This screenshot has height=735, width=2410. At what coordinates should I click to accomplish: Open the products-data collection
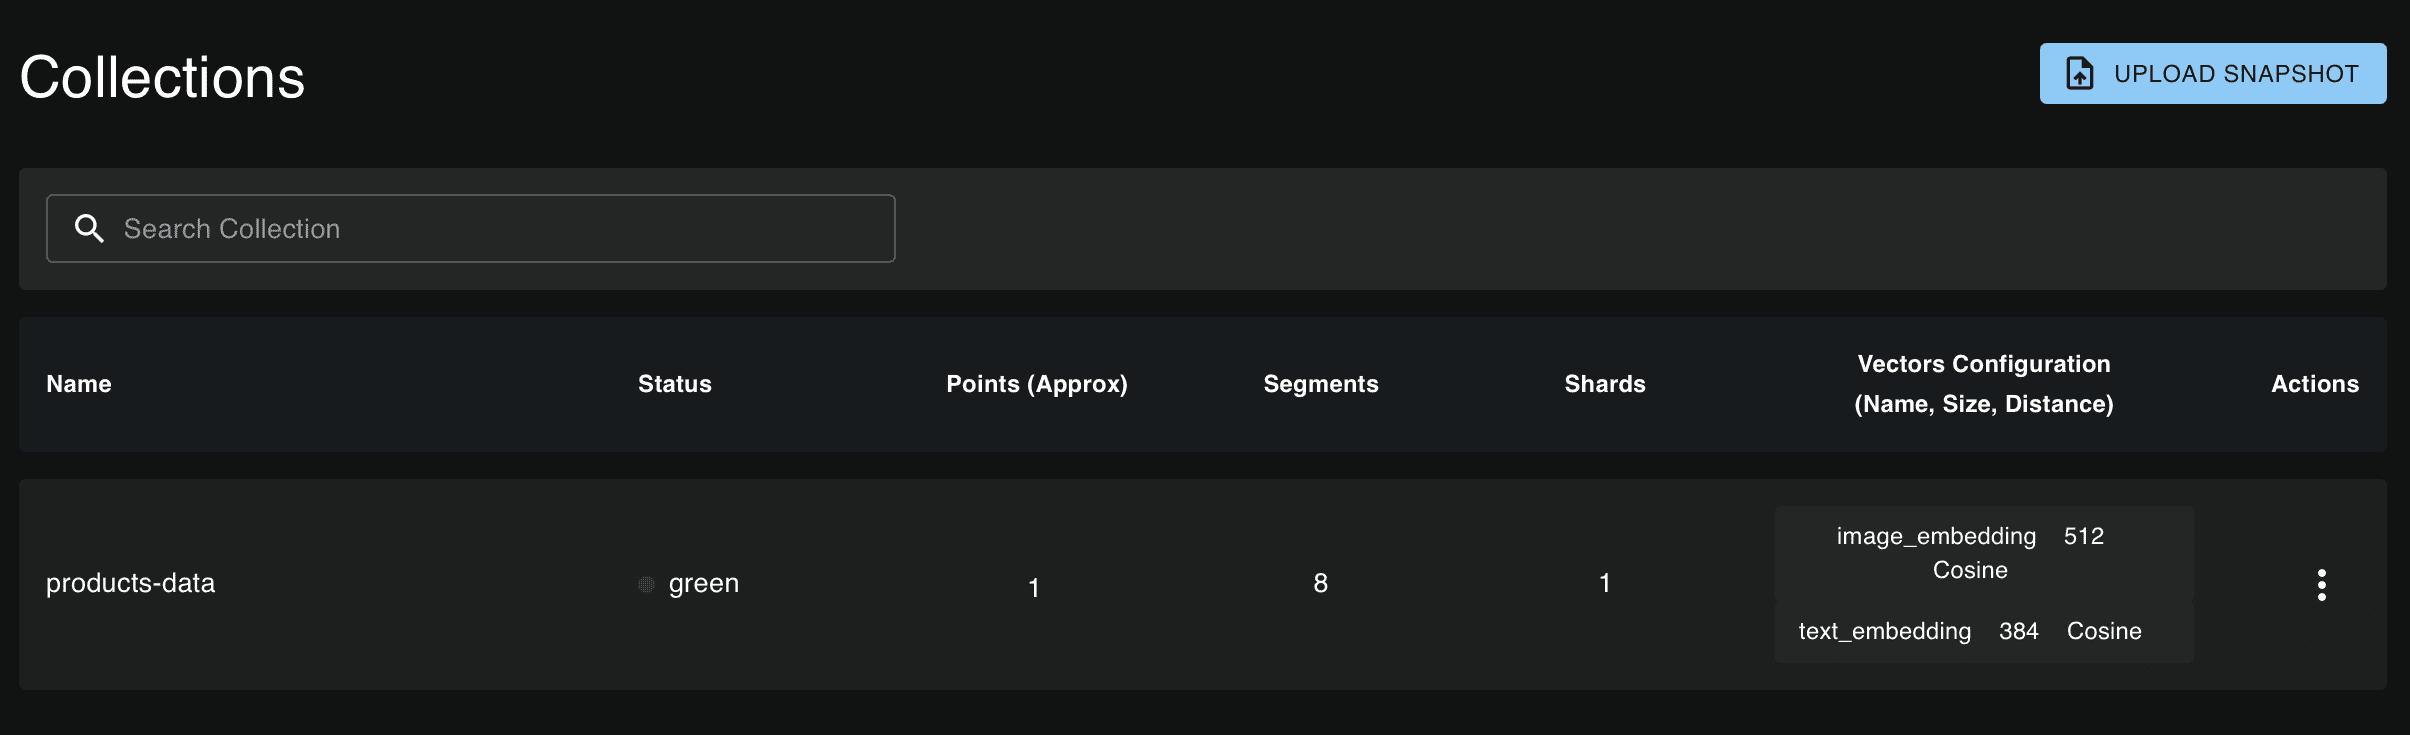(131, 583)
